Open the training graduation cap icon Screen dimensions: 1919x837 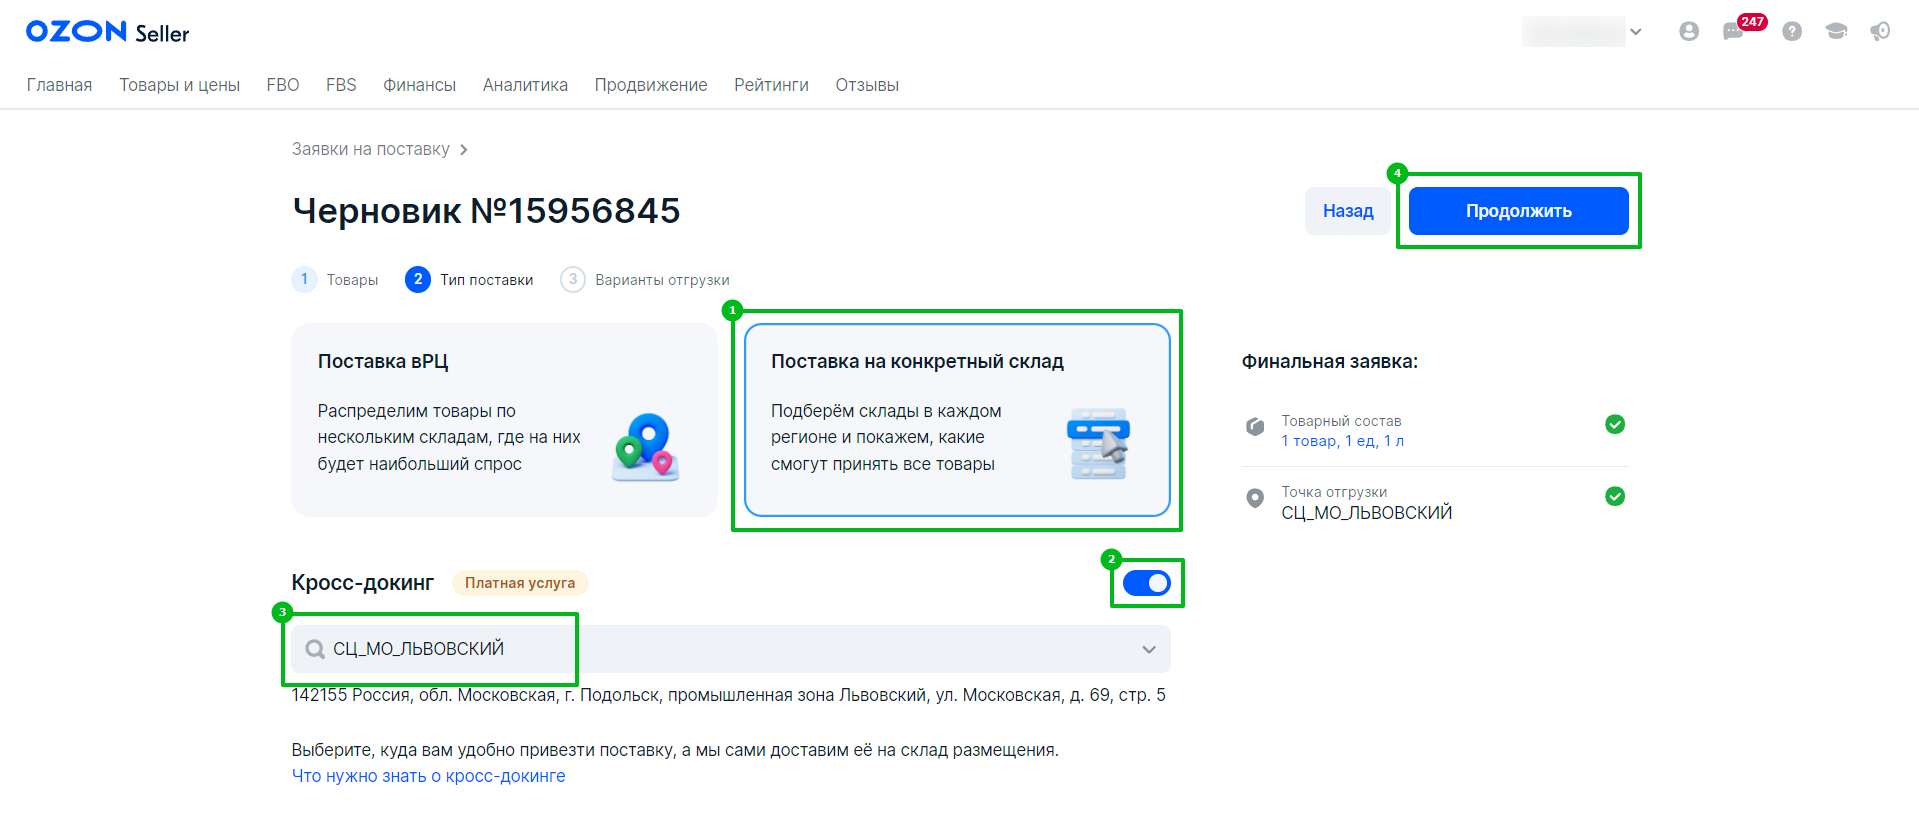1836,32
